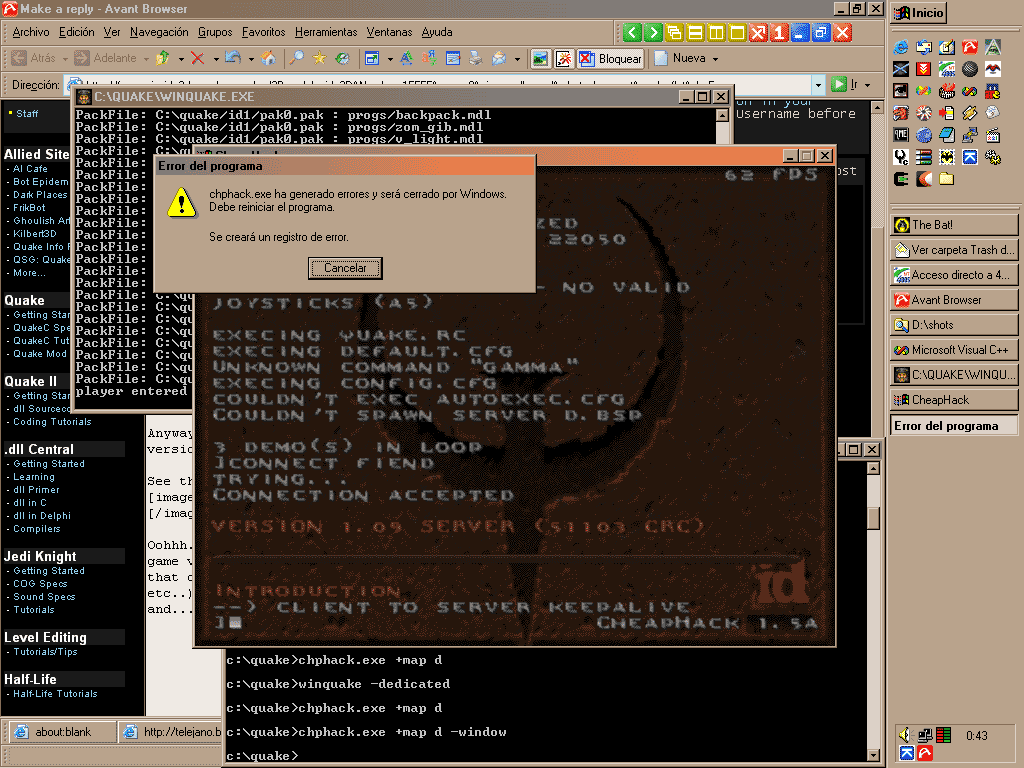Click the red X stop loading icon
1024x768 pixels.
197,58
